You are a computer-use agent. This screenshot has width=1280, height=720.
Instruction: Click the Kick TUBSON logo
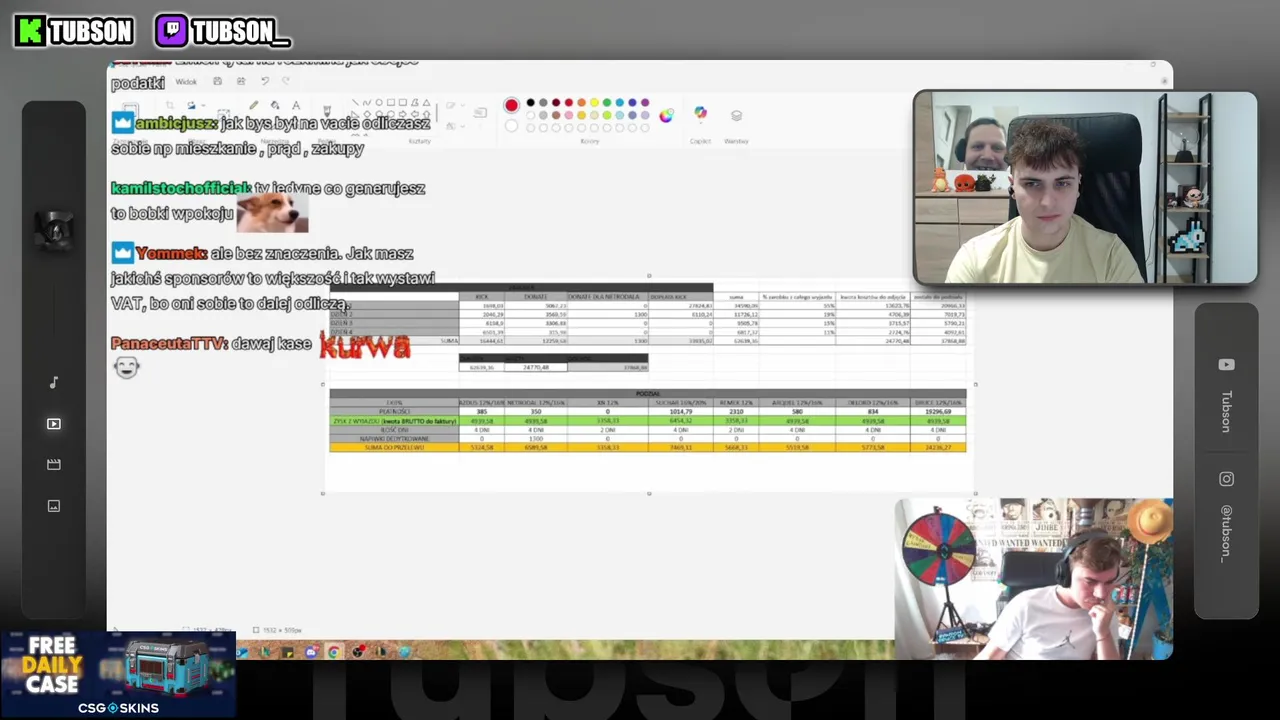75,31
